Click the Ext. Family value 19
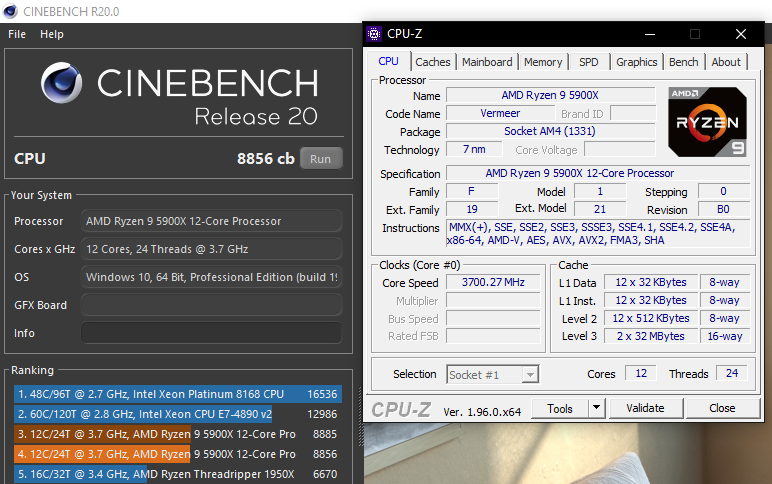This screenshot has width=772, height=484. (x=472, y=209)
